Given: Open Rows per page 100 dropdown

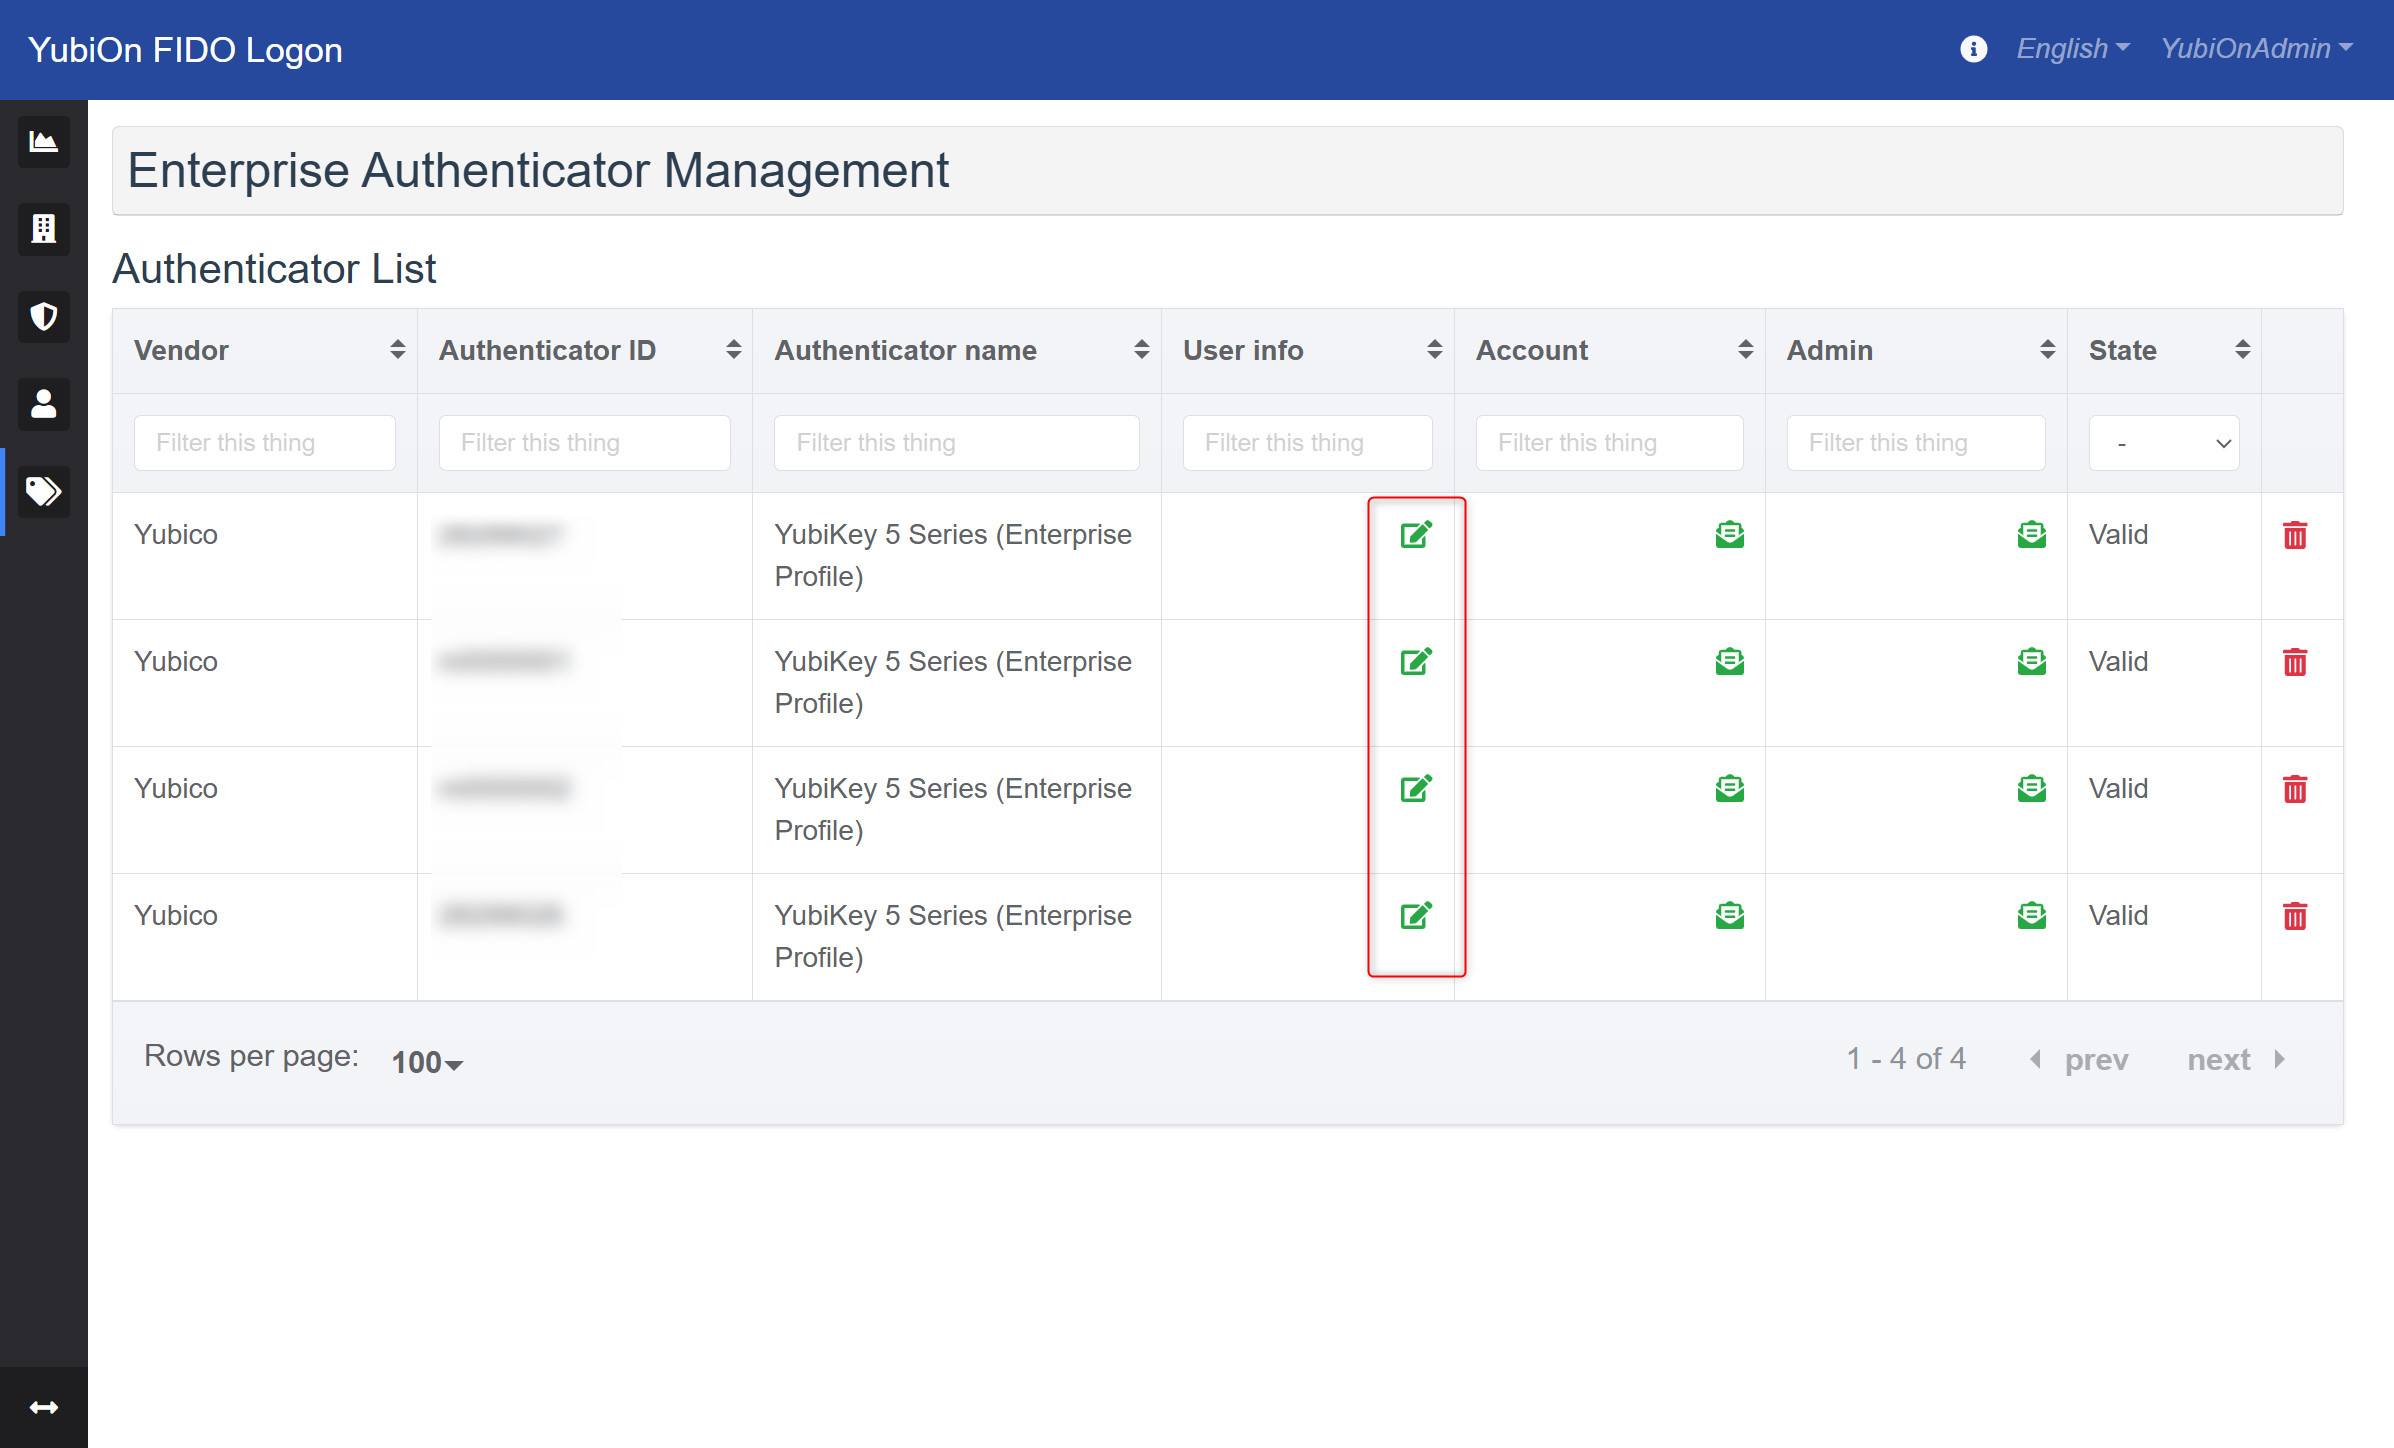Looking at the screenshot, I should tap(427, 1062).
